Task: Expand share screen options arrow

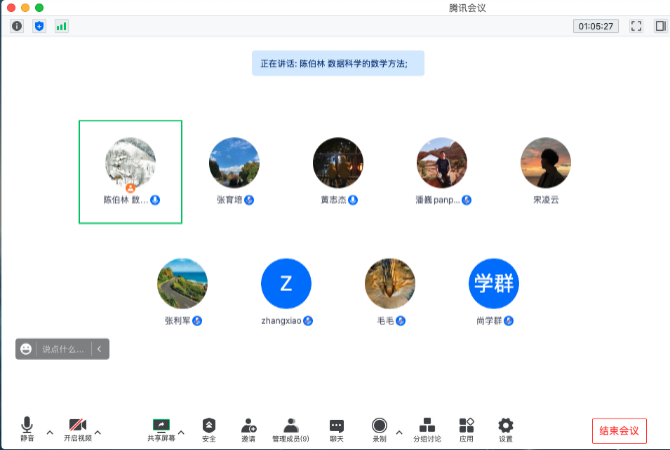Action: [x=182, y=432]
